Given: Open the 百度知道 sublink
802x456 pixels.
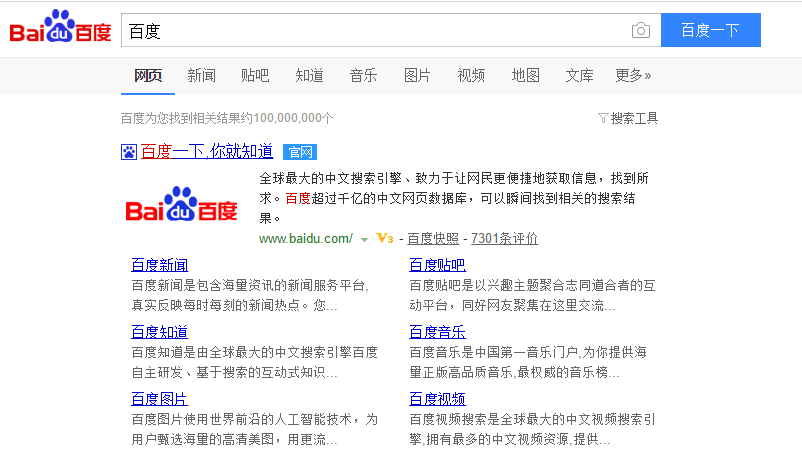Looking at the screenshot, I should [x=160, y=332].
